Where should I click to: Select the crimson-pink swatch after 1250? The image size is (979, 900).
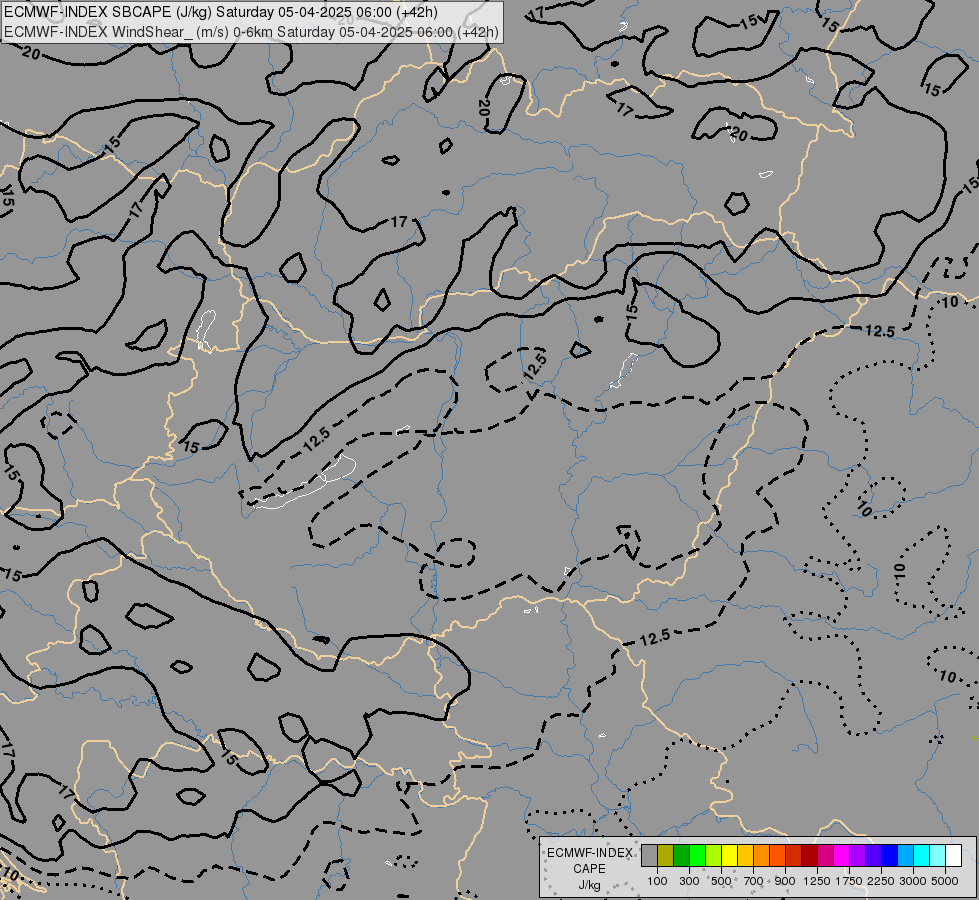click(825, 856)
